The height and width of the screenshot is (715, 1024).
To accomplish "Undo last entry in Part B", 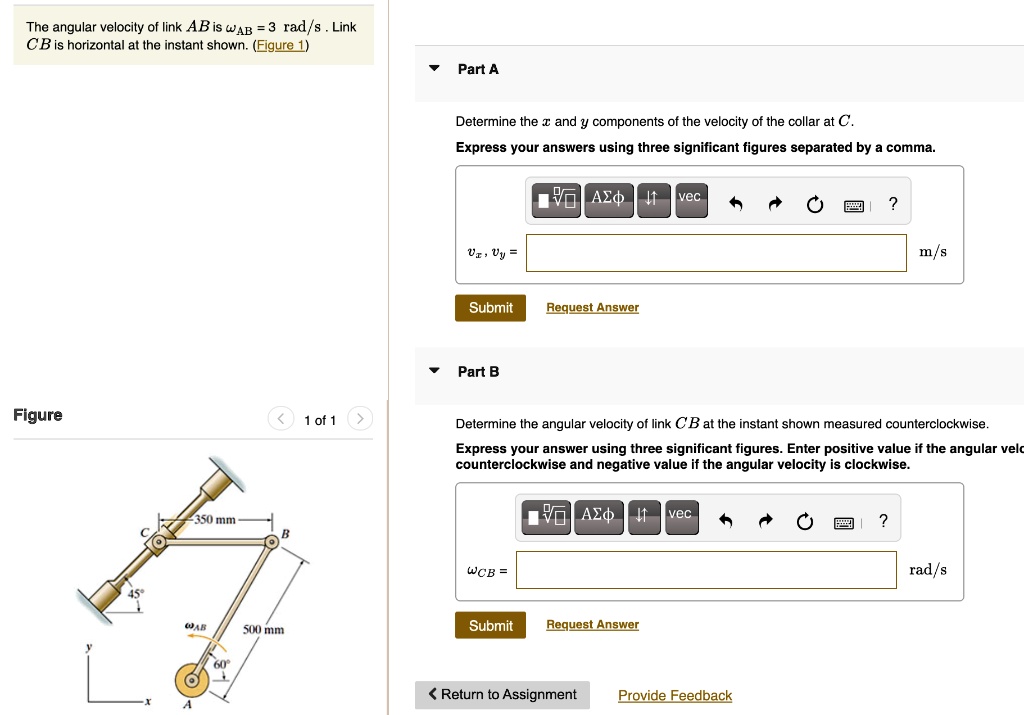I will (x=726, y=521).
